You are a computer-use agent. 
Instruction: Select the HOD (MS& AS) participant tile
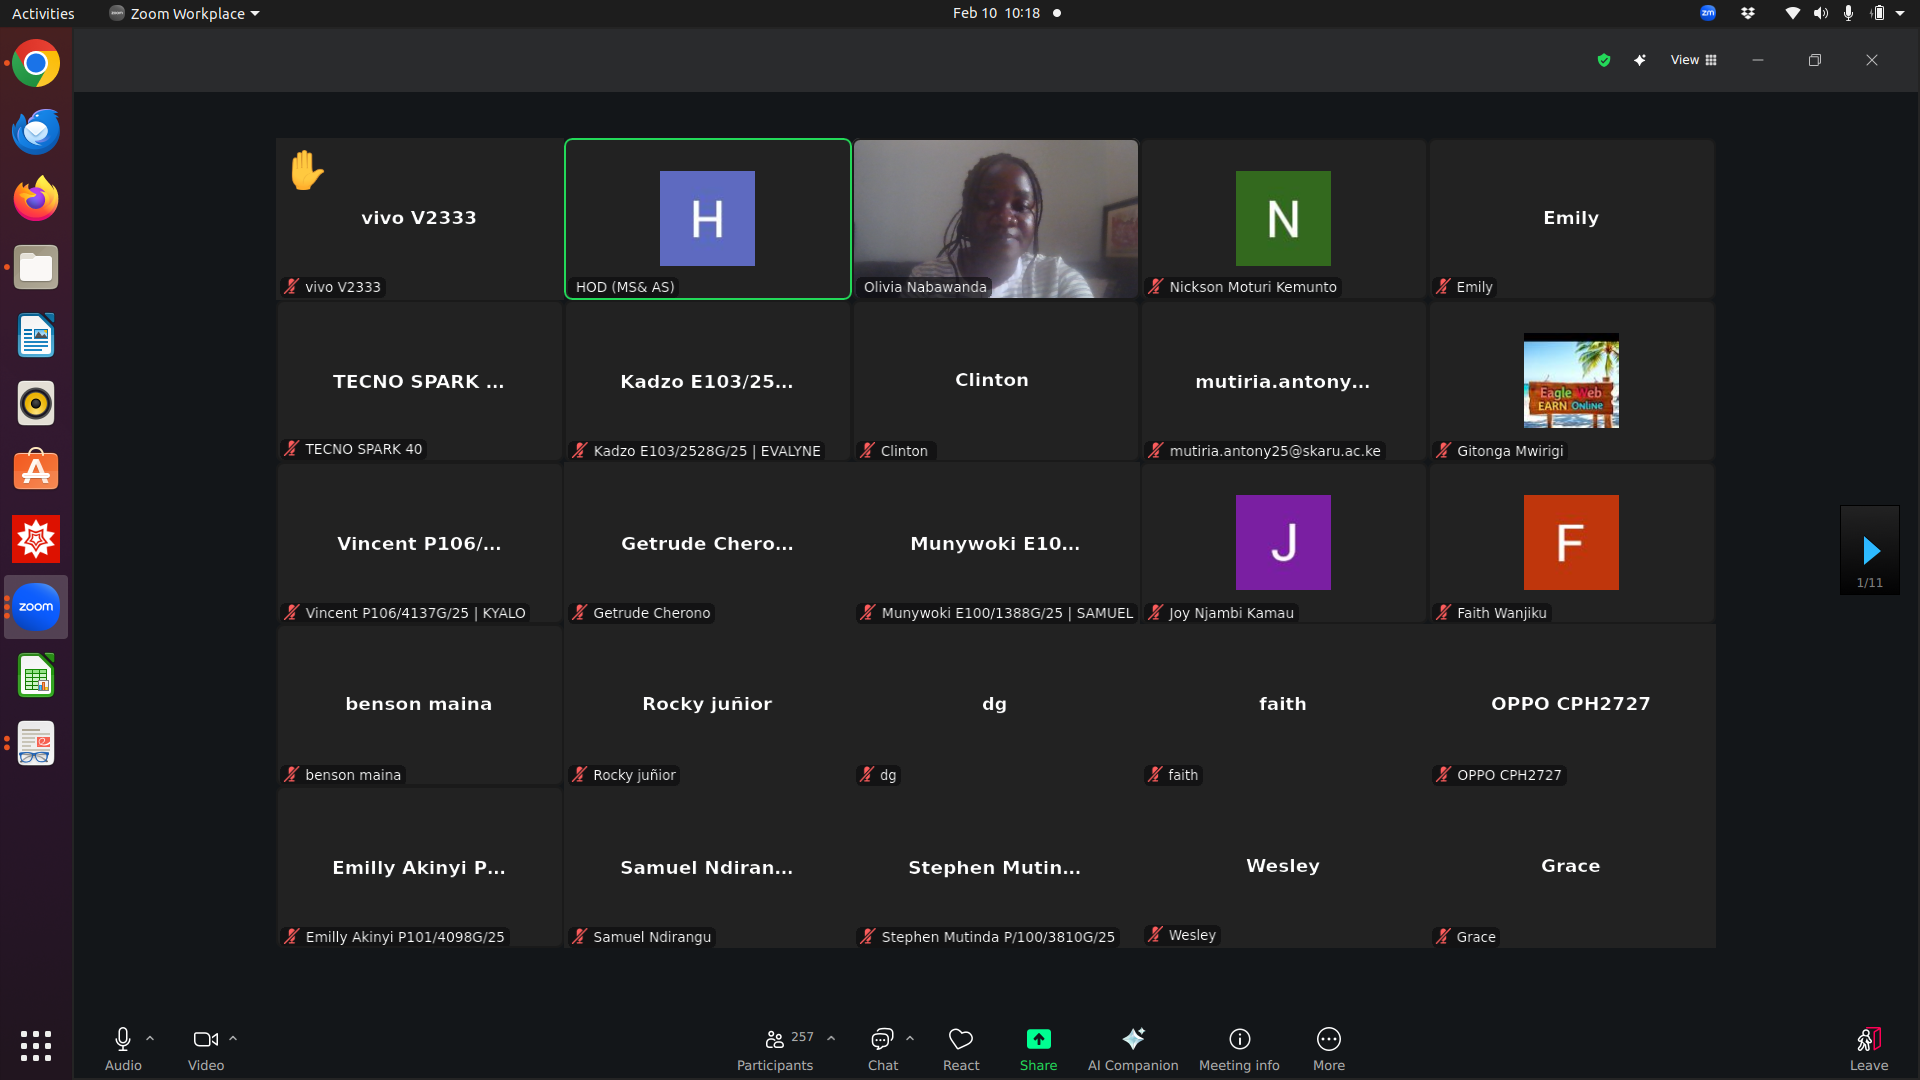[708, 219]
